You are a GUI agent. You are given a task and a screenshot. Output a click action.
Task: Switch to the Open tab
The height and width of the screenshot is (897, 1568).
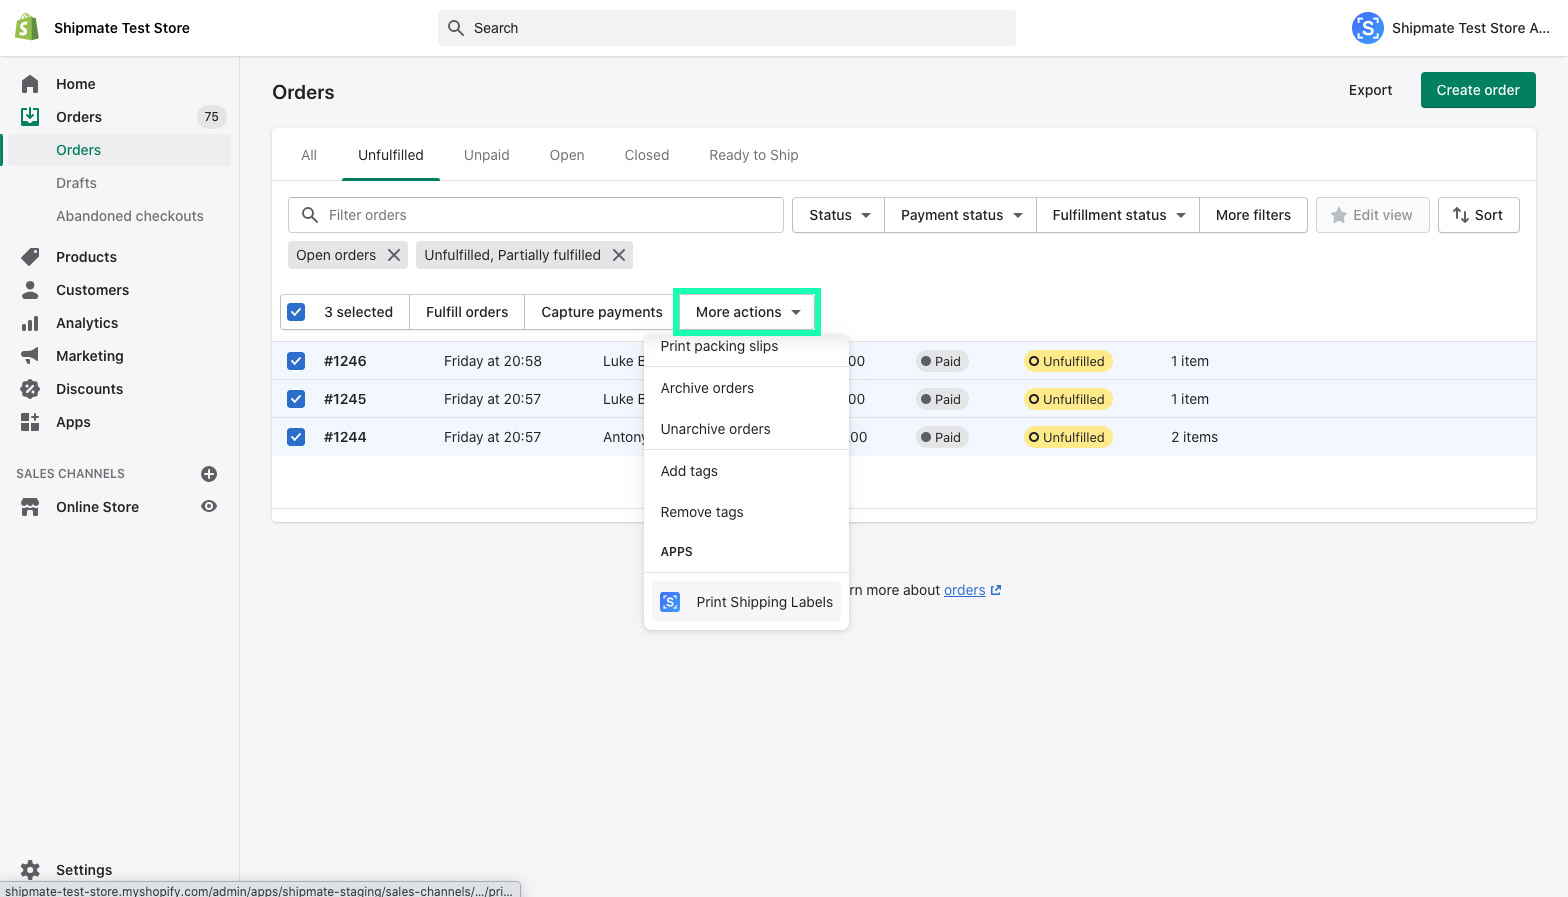(x=567, y=155)
